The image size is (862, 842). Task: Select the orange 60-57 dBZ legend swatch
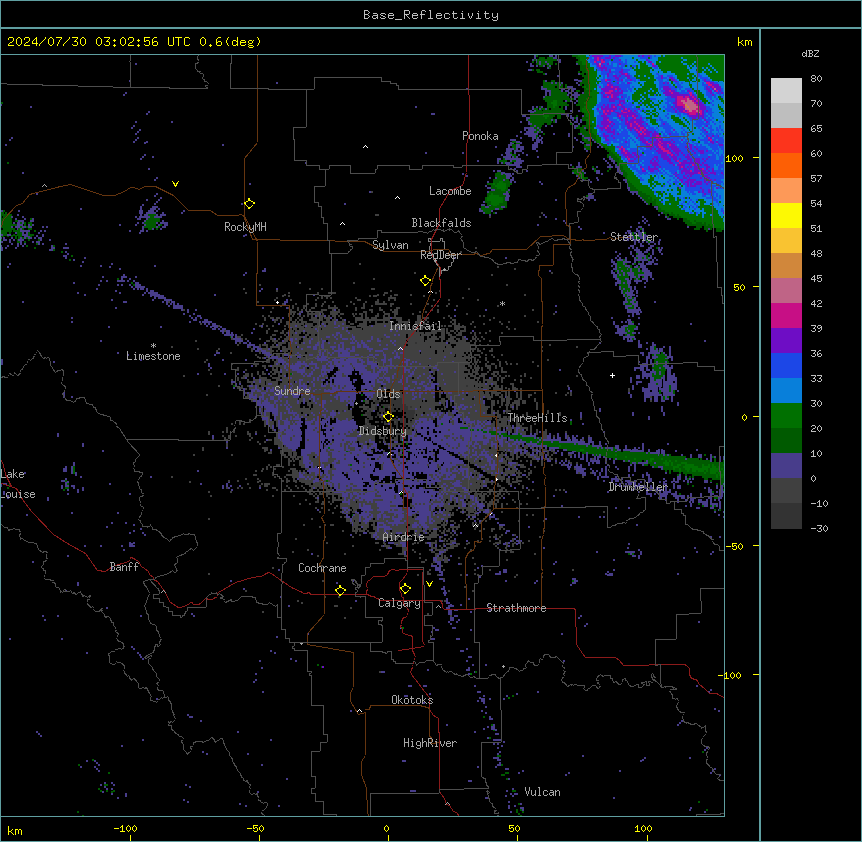786,165
